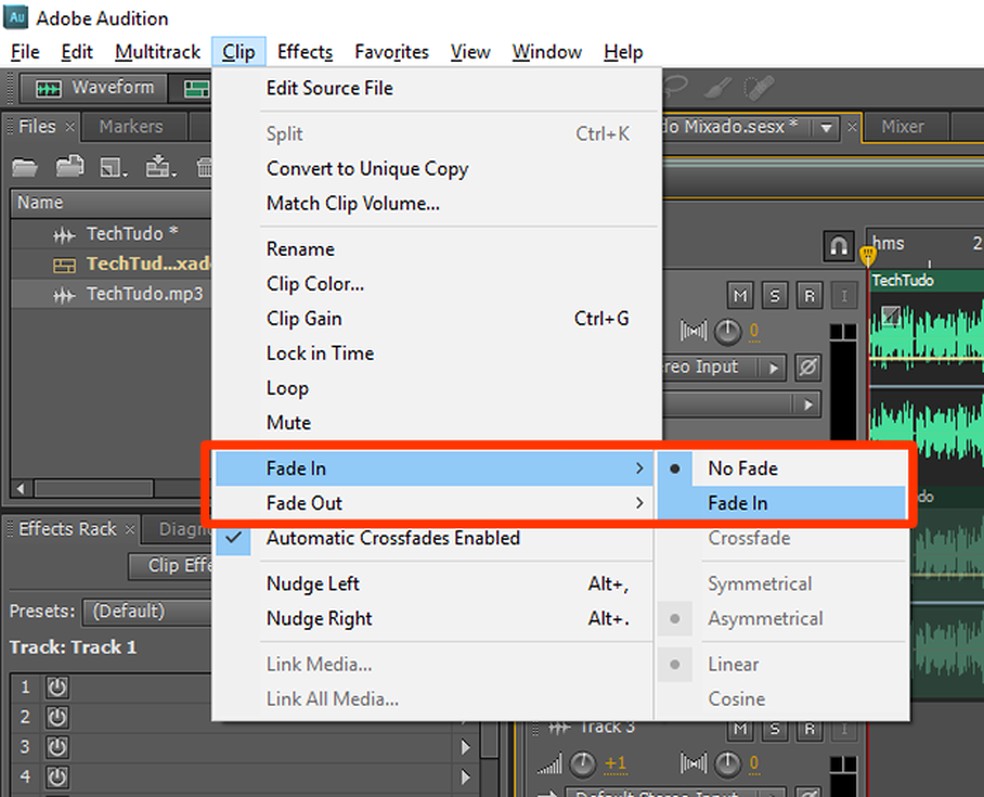Adjust Track 3 pan knob
Viewport: 984px width, 797px height.
(x=728, y=764)
